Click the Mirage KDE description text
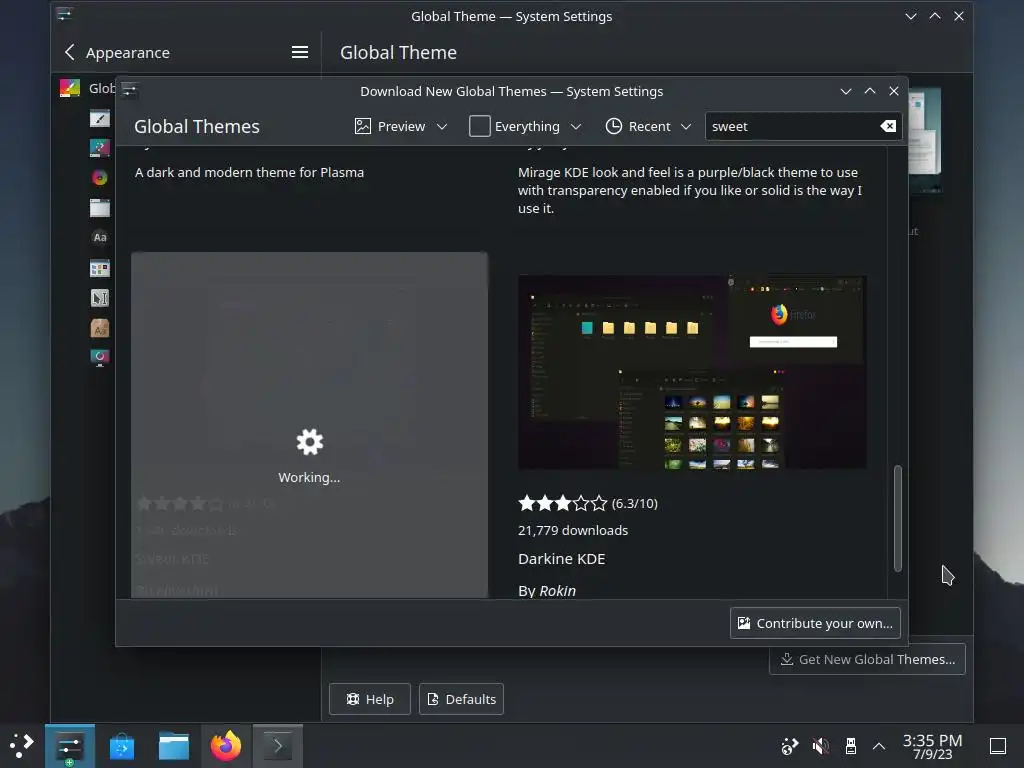Screen dimensions: 1024x768 690,190
